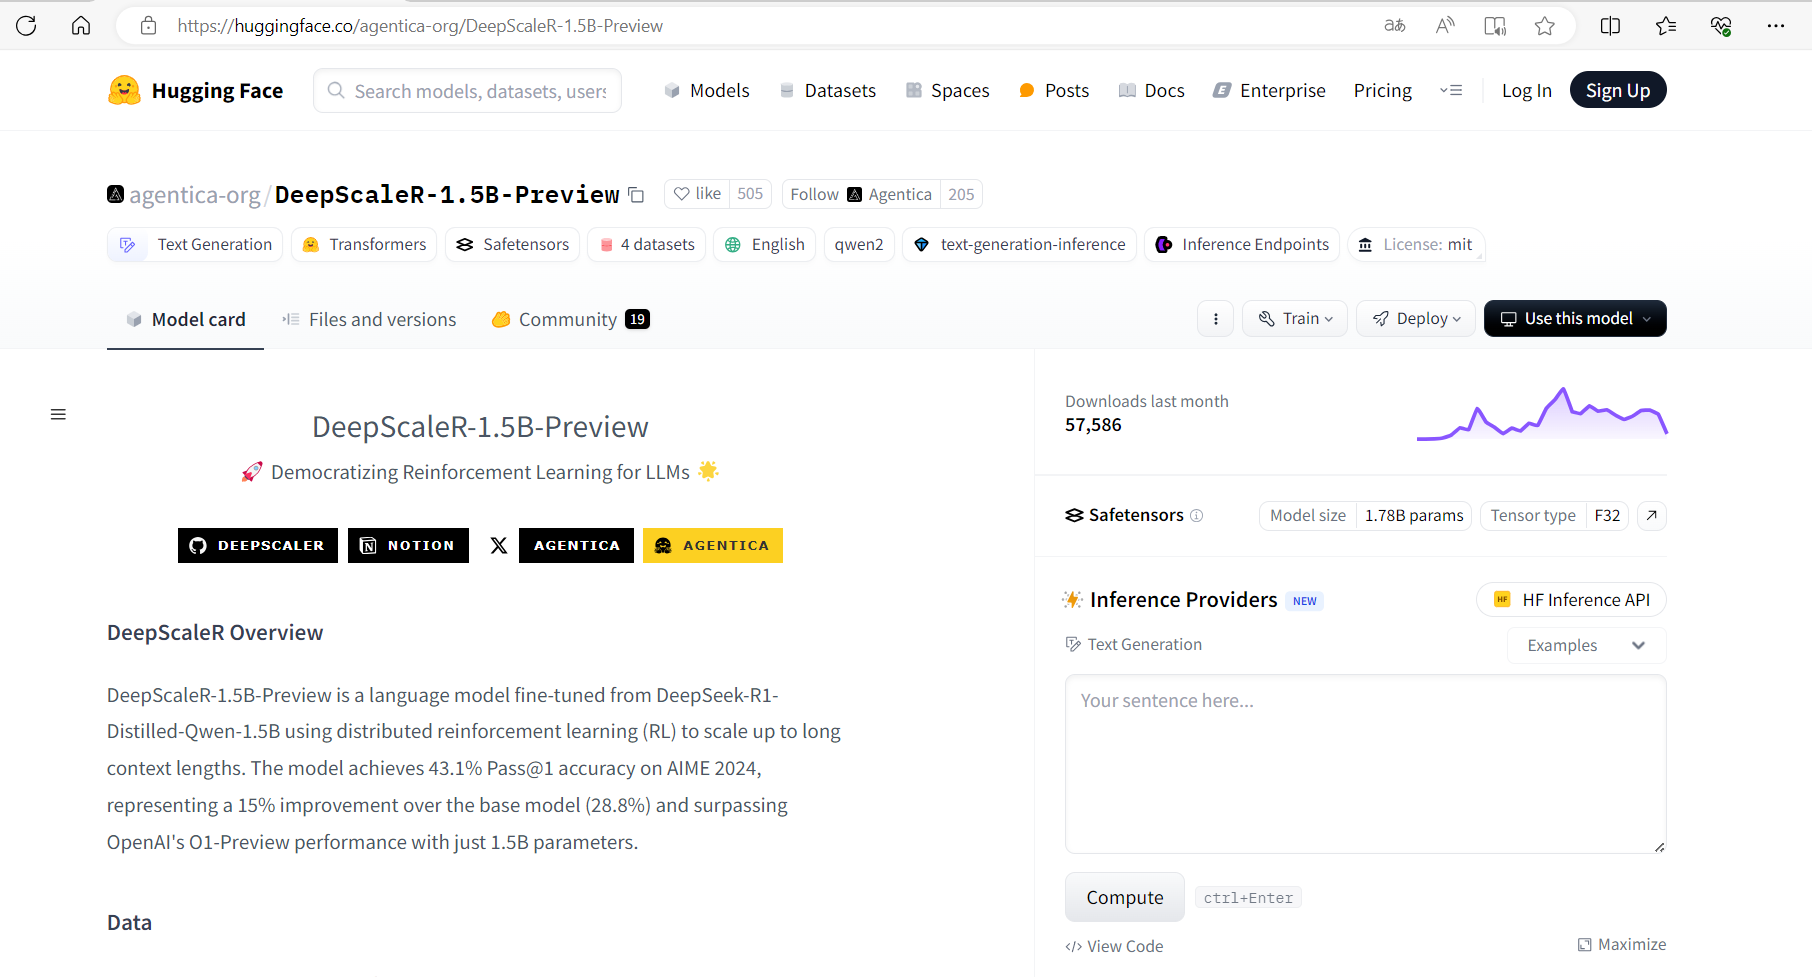View site information lock icon
1812x977 pixels.
tap(148, 26)
